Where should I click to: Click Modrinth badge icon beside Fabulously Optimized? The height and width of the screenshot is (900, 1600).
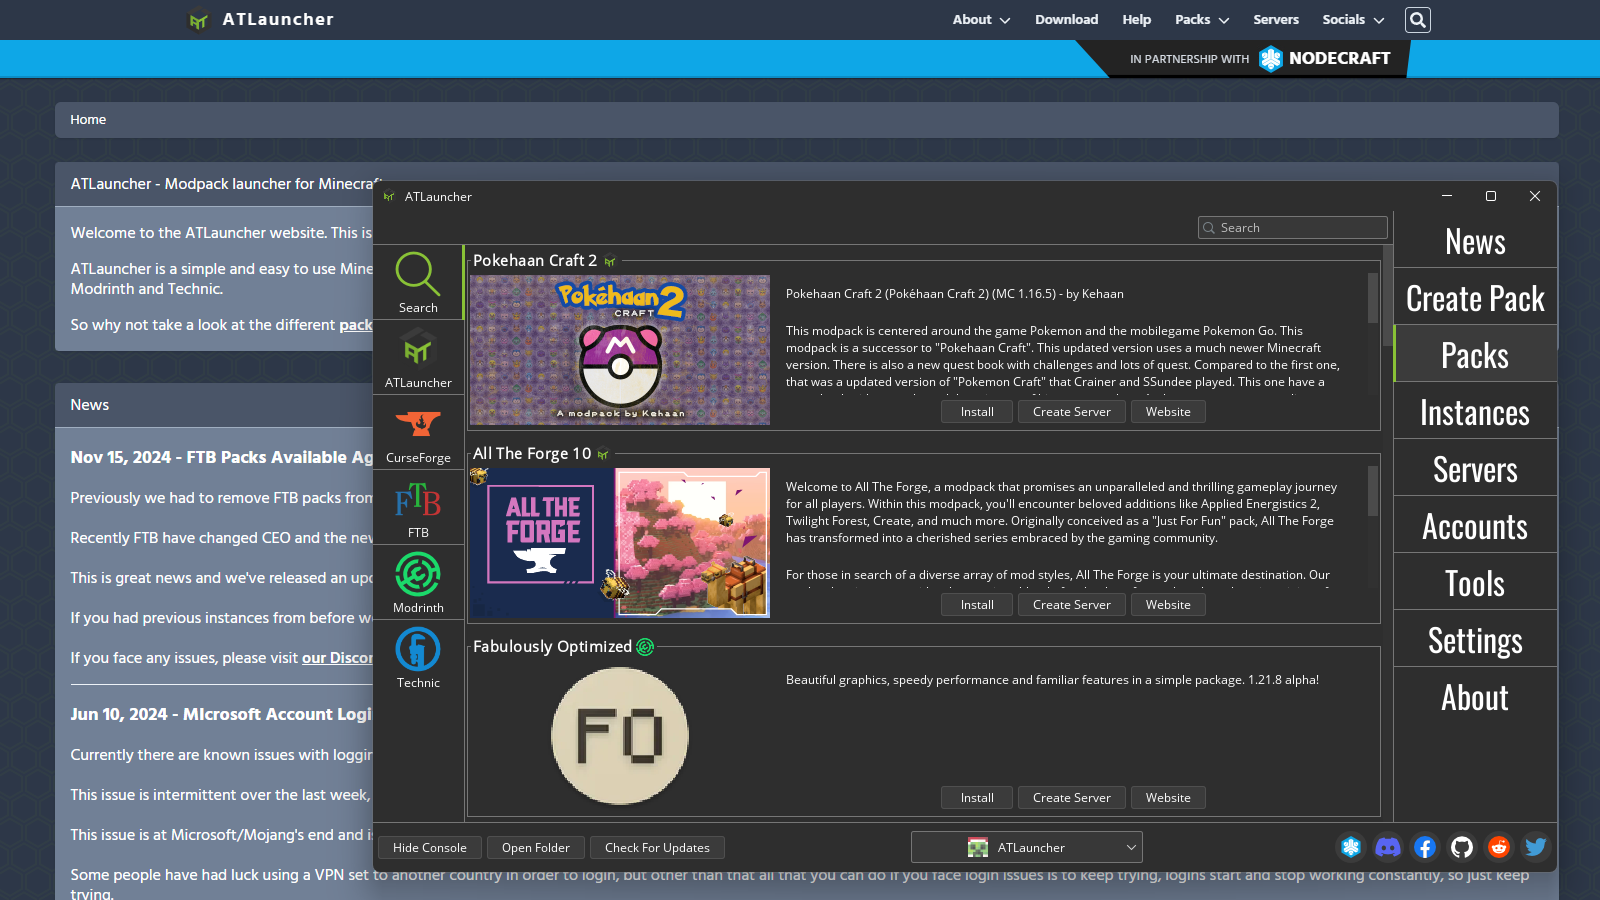(x=645, y=647)
